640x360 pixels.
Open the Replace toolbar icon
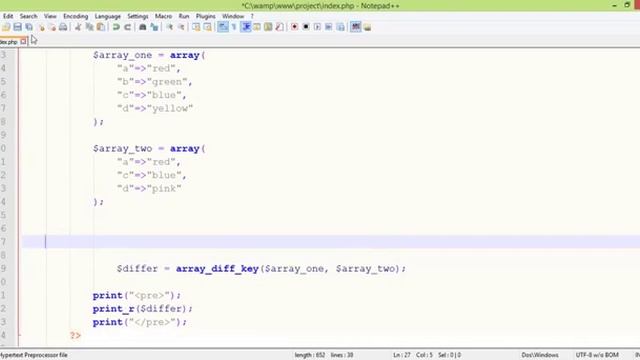(x=154, y=27)
